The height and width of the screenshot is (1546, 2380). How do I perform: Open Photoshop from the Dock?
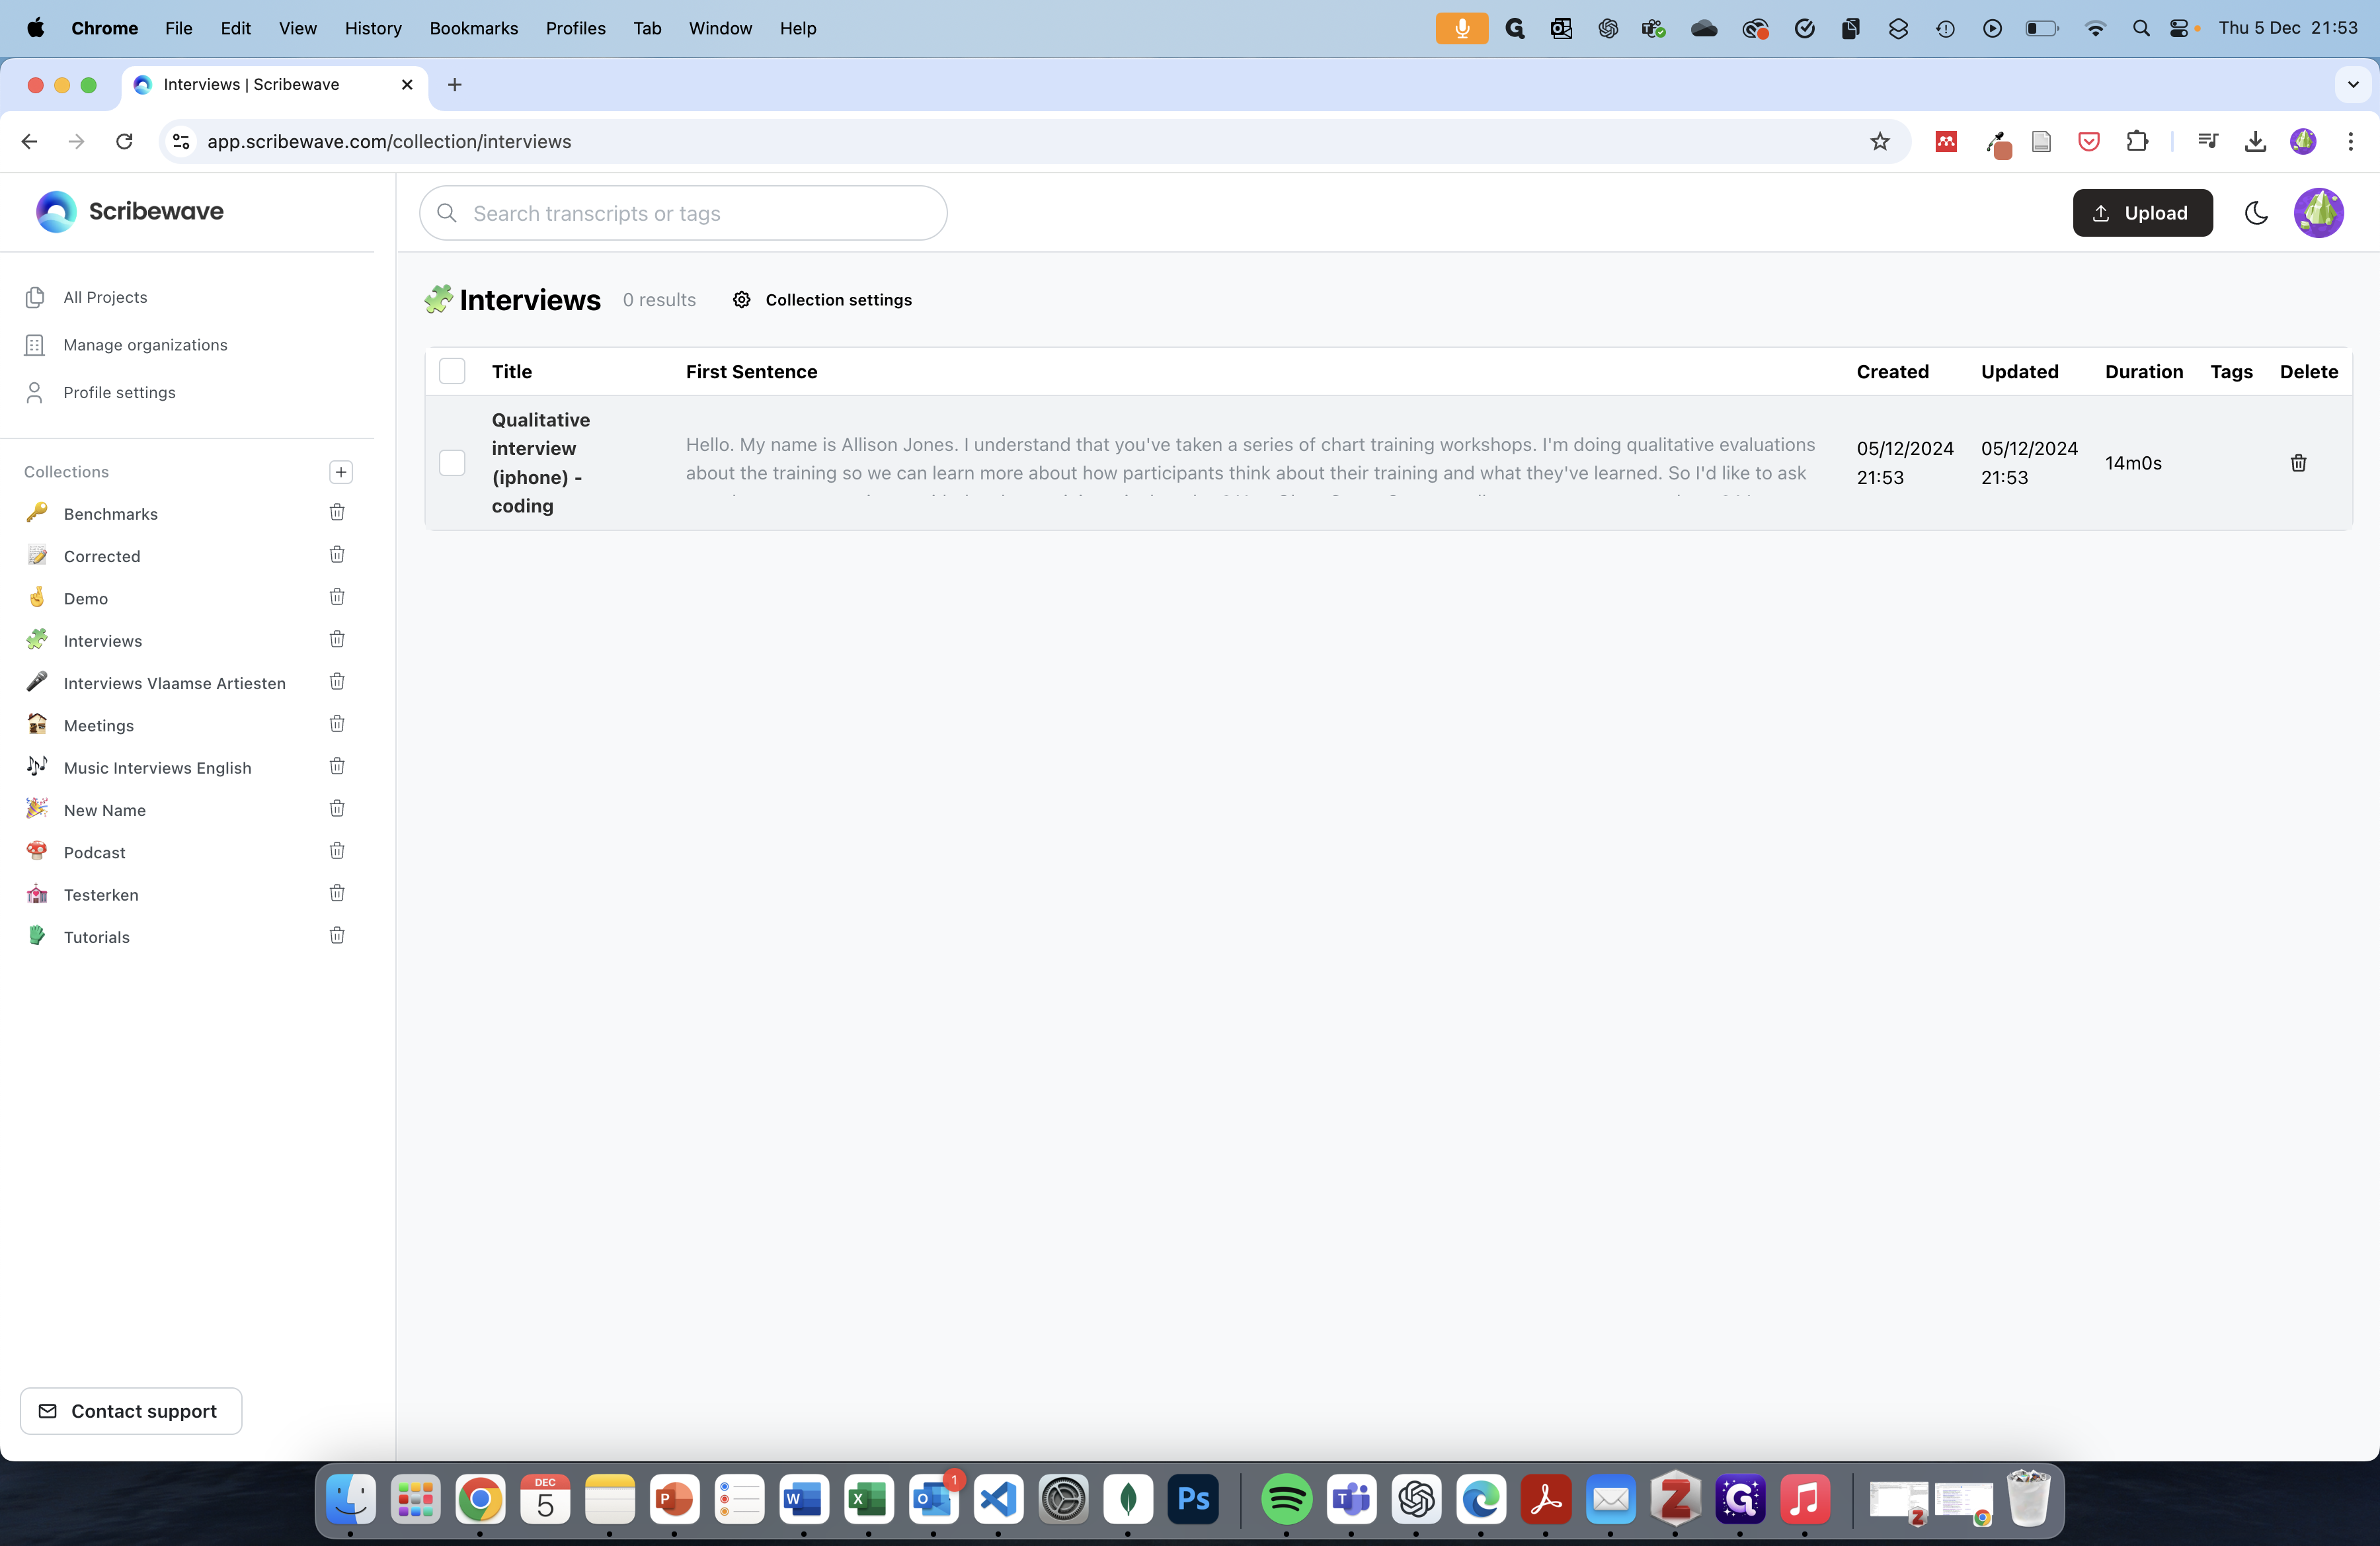1193,1499
